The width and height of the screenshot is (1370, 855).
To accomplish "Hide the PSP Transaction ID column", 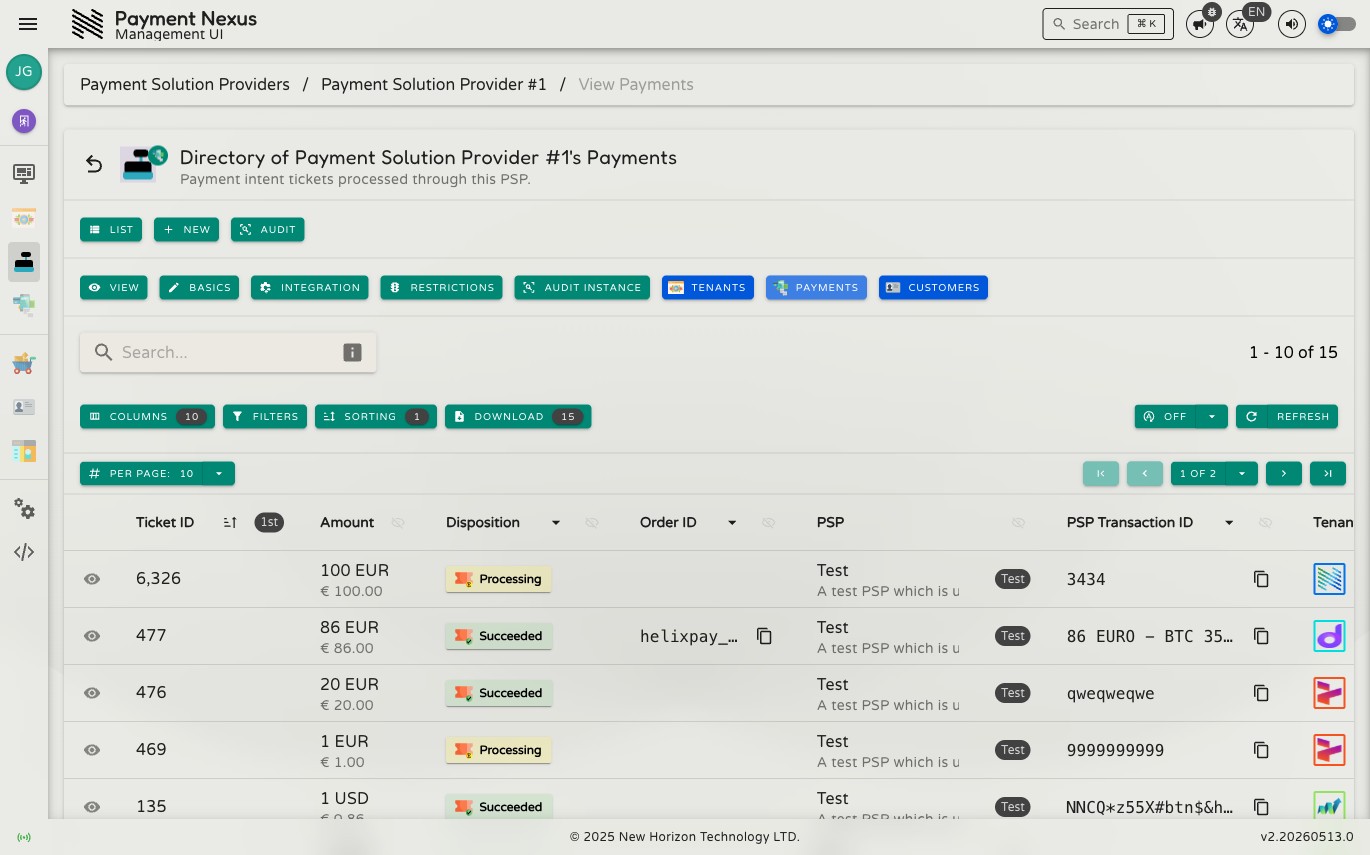I will [x=1265, y=522].
